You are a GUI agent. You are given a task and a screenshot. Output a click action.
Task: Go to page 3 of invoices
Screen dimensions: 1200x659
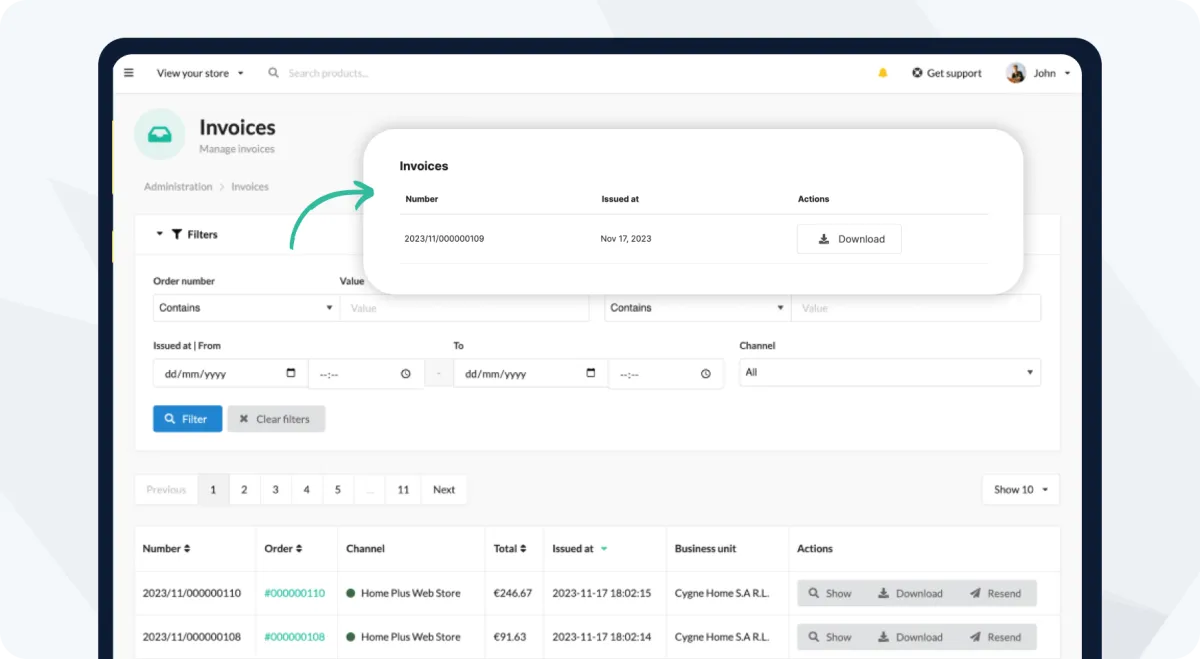[x=275, y=490]
